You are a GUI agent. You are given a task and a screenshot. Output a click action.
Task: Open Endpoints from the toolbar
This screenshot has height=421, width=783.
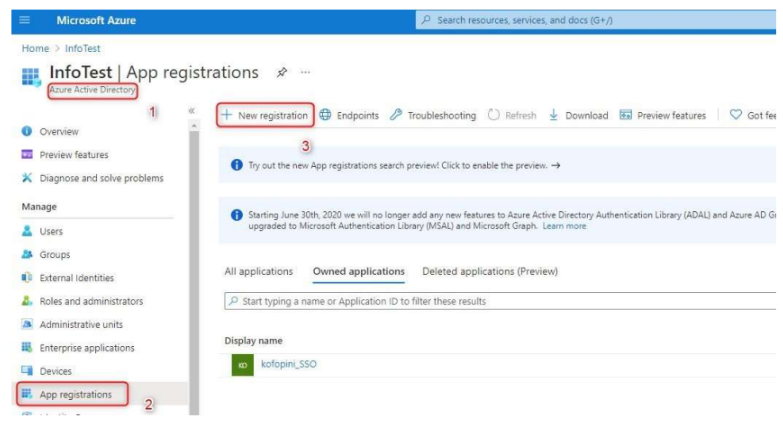coord(349,115)
